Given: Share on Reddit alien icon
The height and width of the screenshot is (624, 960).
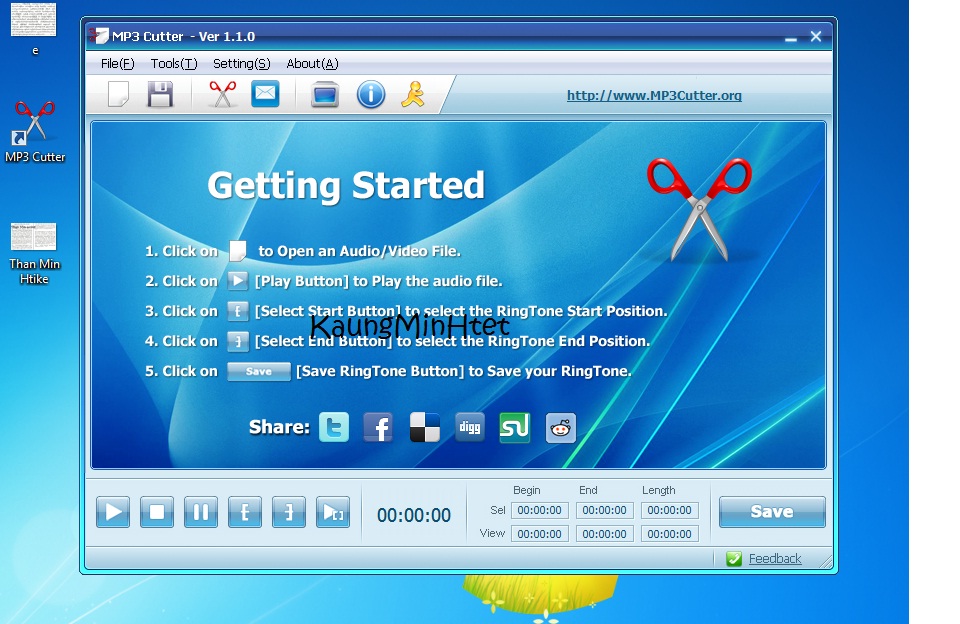Looking at the screenshot, I should point(561,427).
